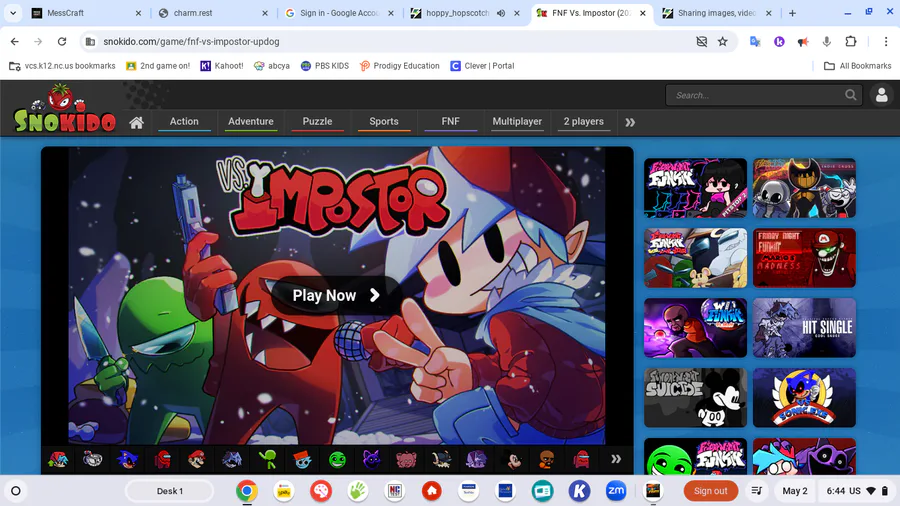Open the Mickey Mouse Suicide game thumbnail

point(695,398)
